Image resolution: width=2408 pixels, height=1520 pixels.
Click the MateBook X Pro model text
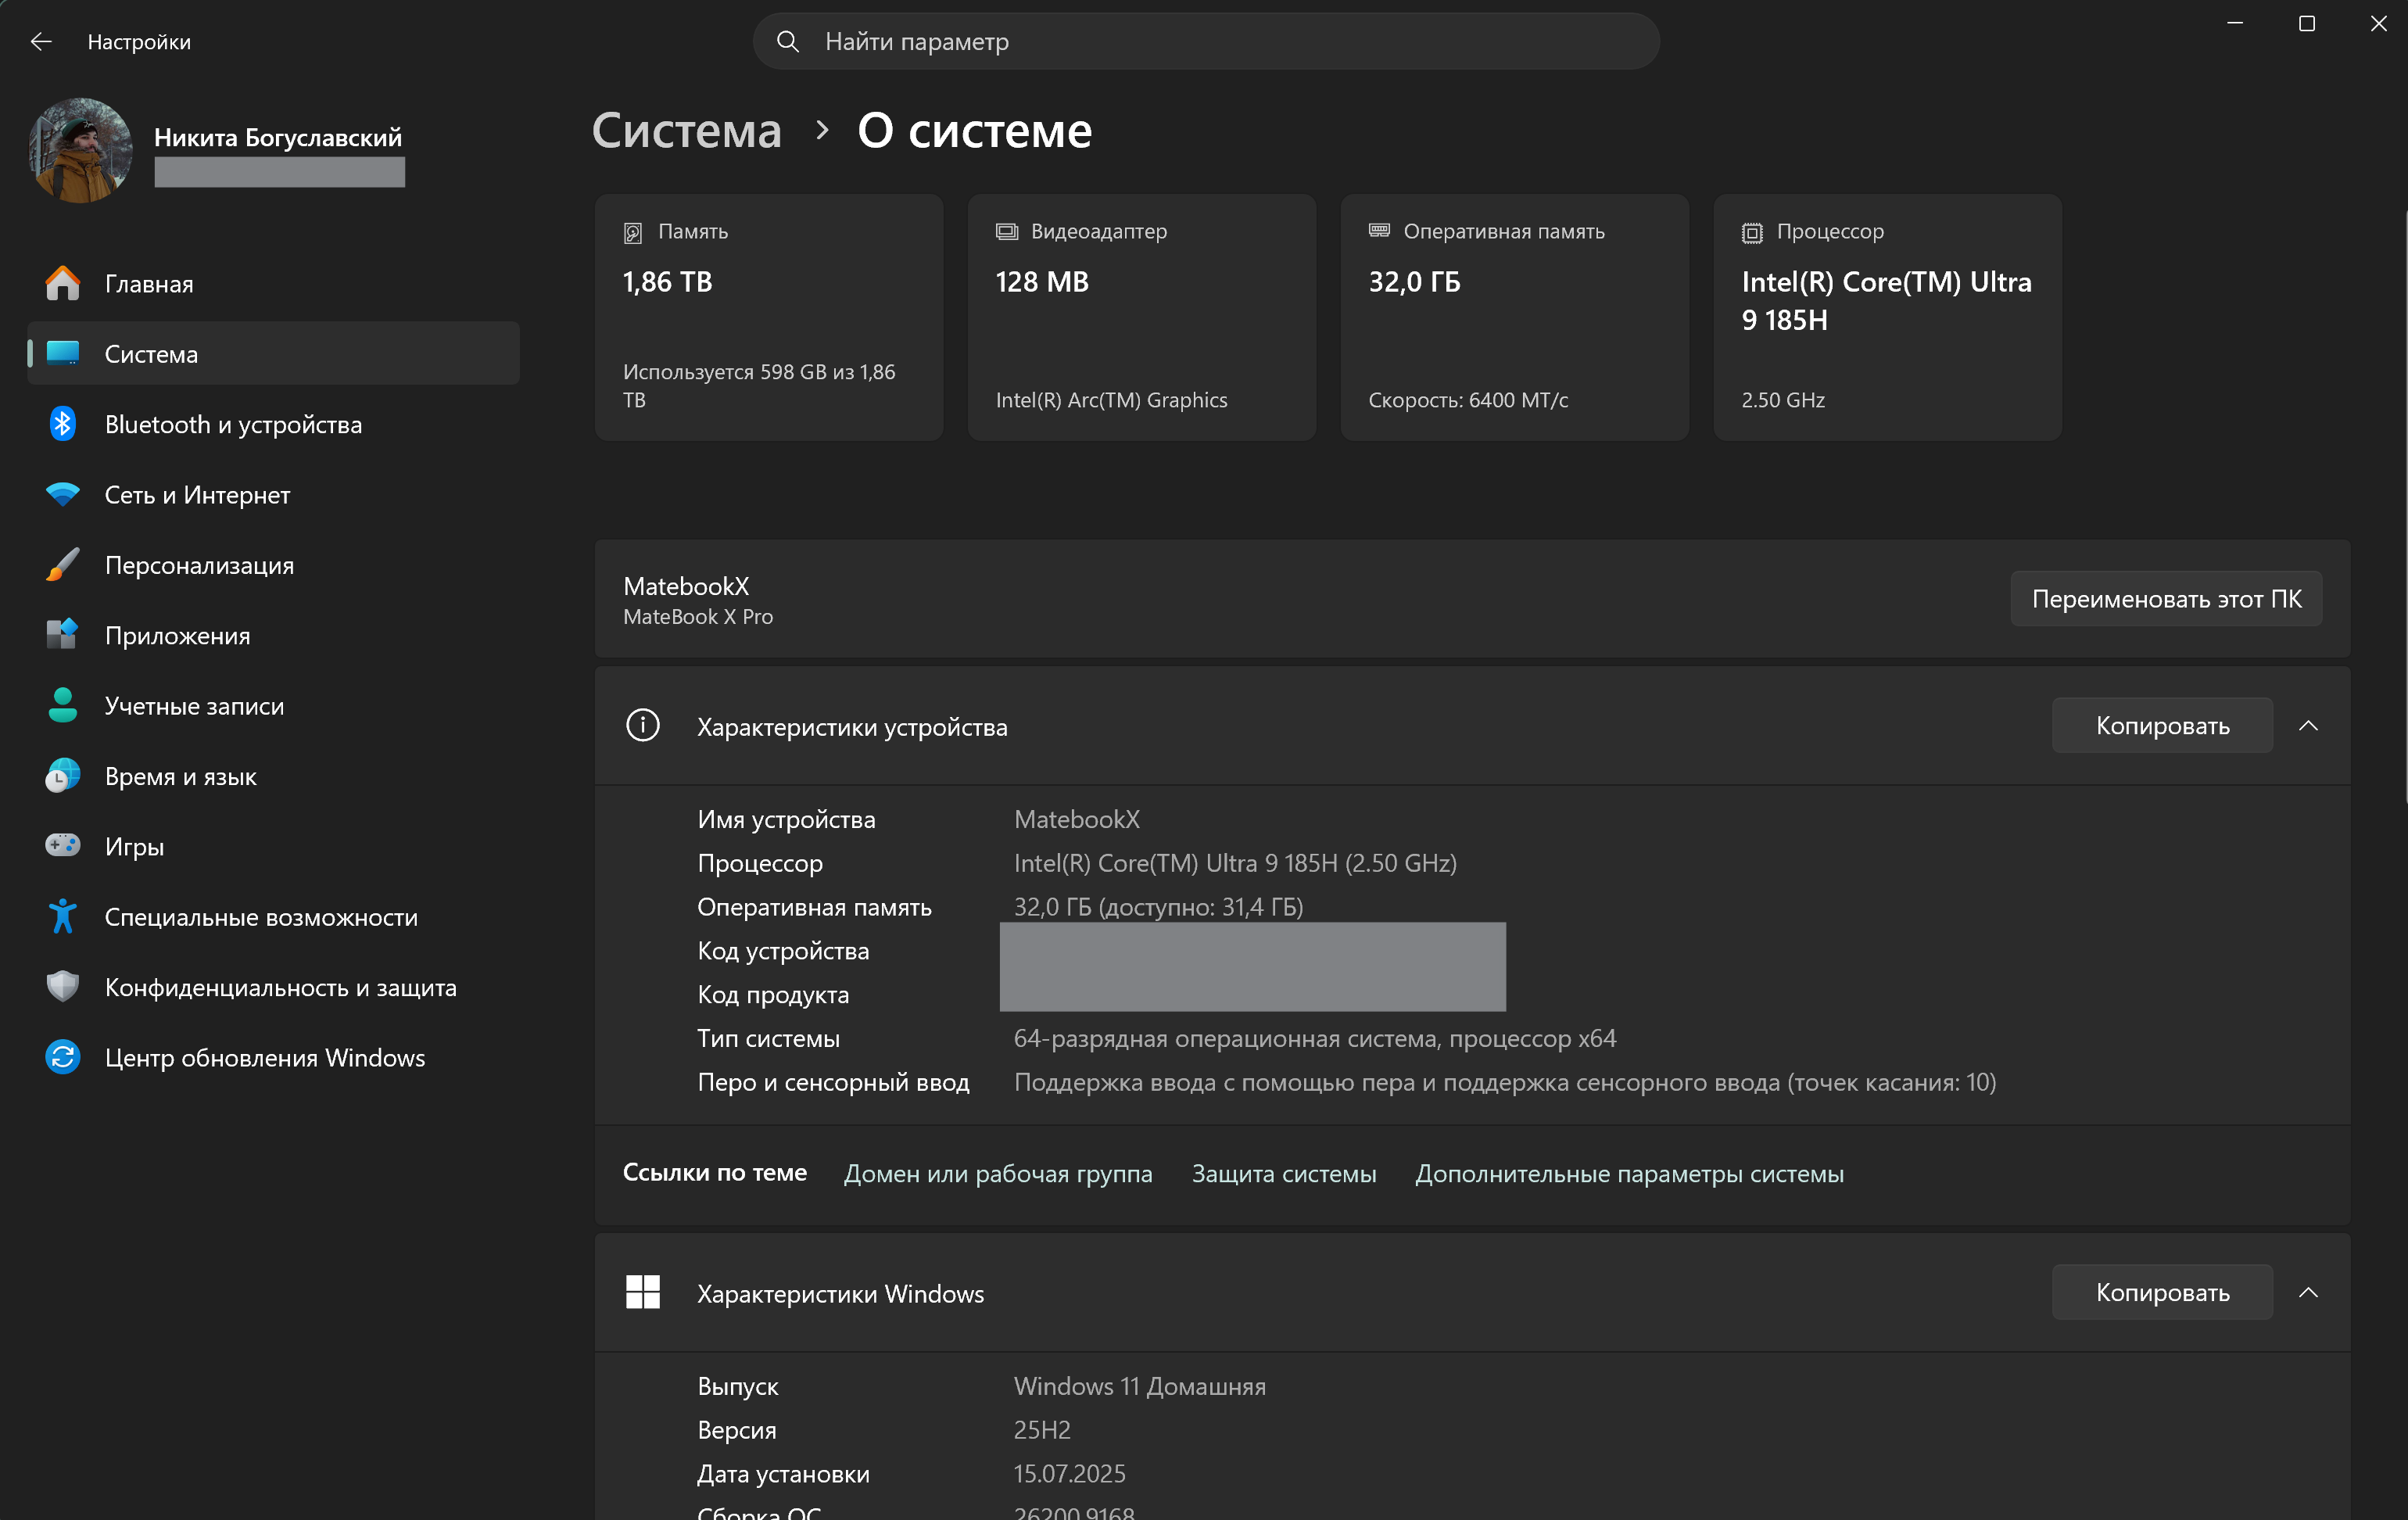pos(698,617)
